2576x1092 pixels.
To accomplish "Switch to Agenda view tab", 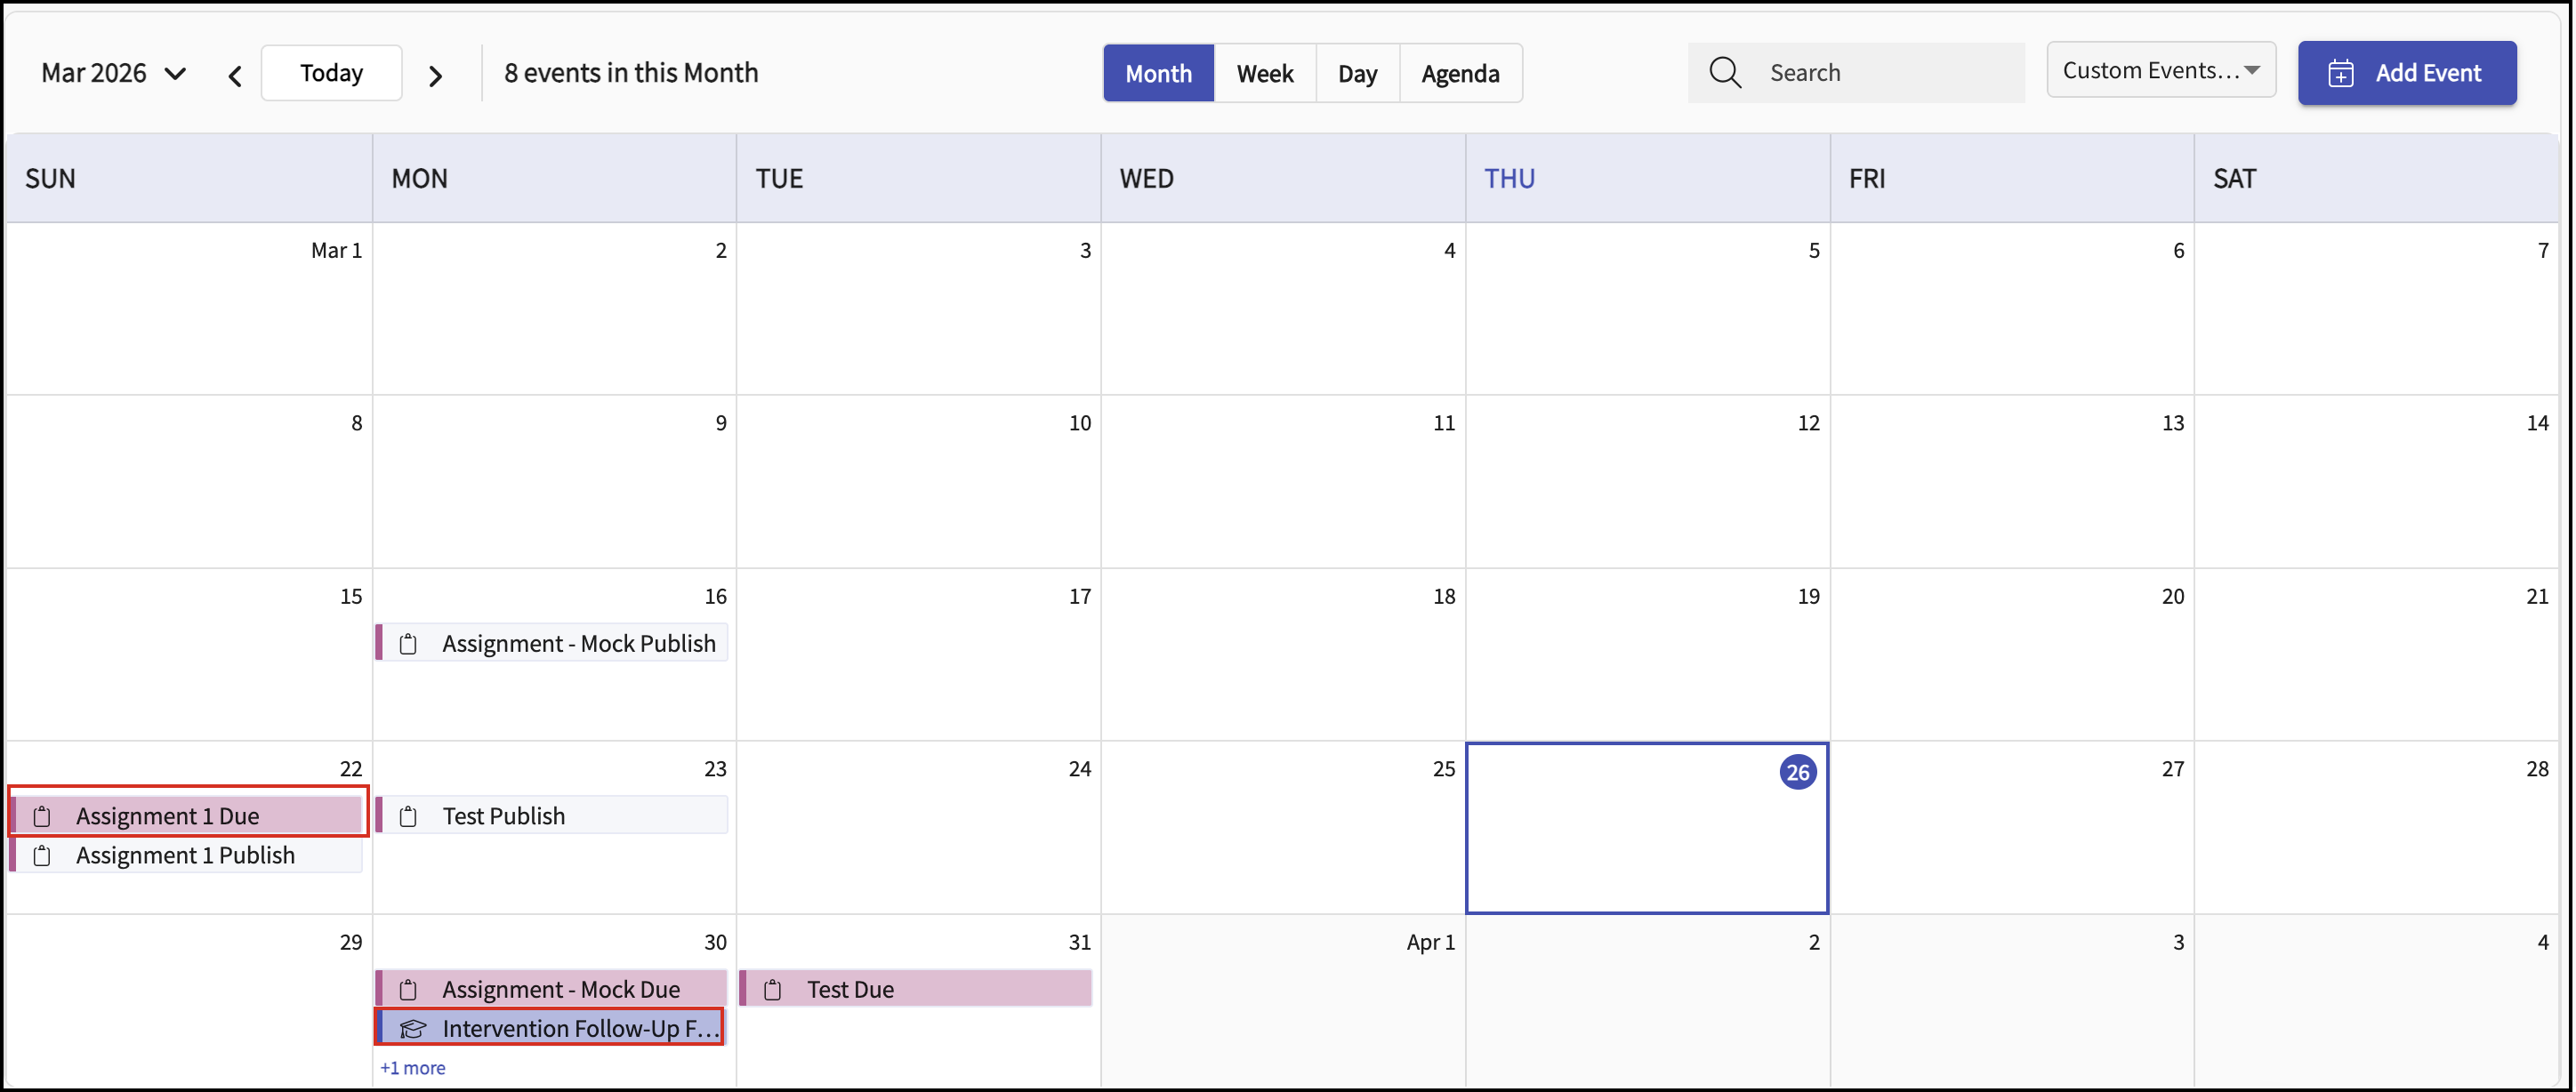I will click(1459, 73).
